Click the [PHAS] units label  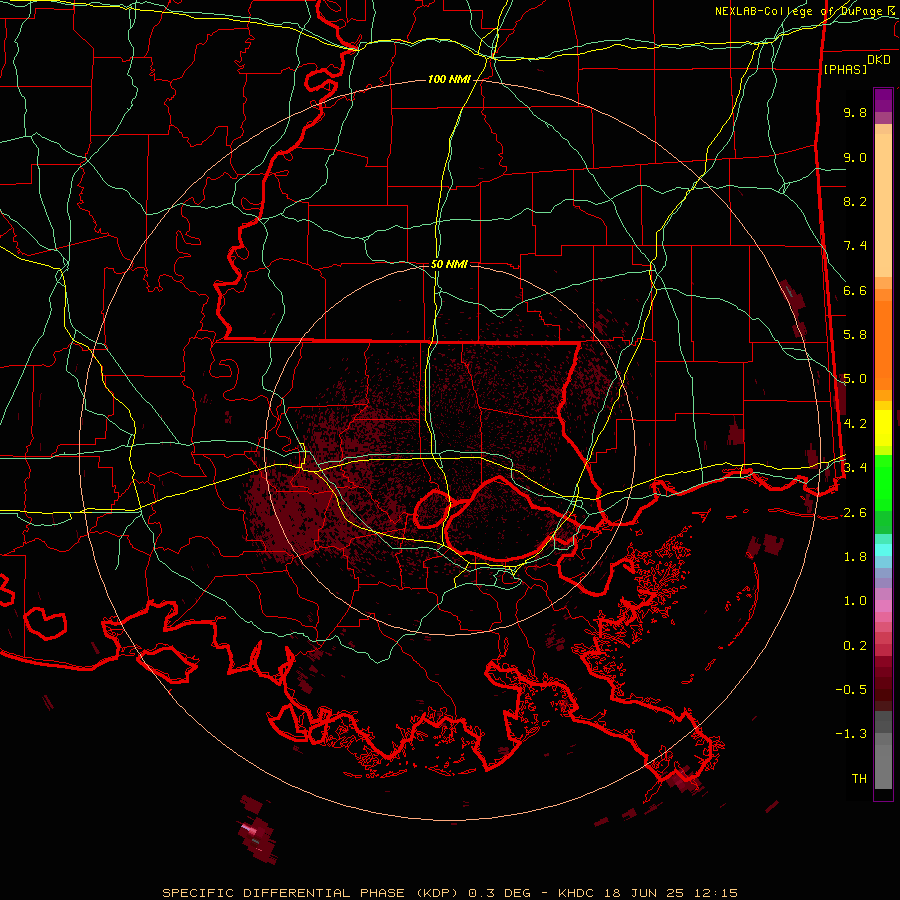pos(845,69)
